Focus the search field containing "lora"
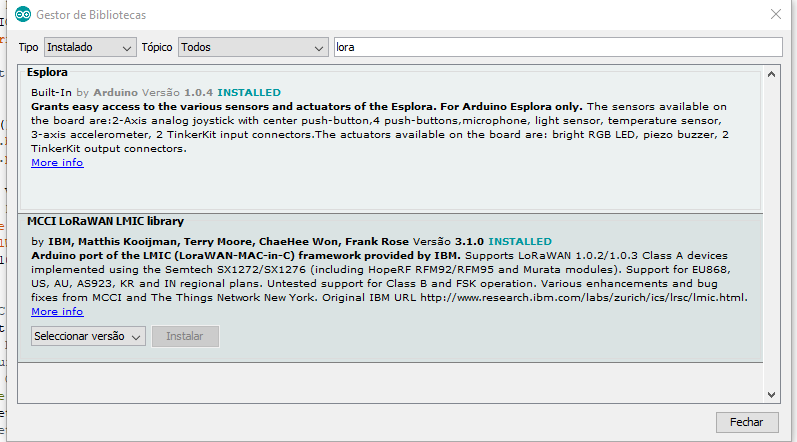 557,47
